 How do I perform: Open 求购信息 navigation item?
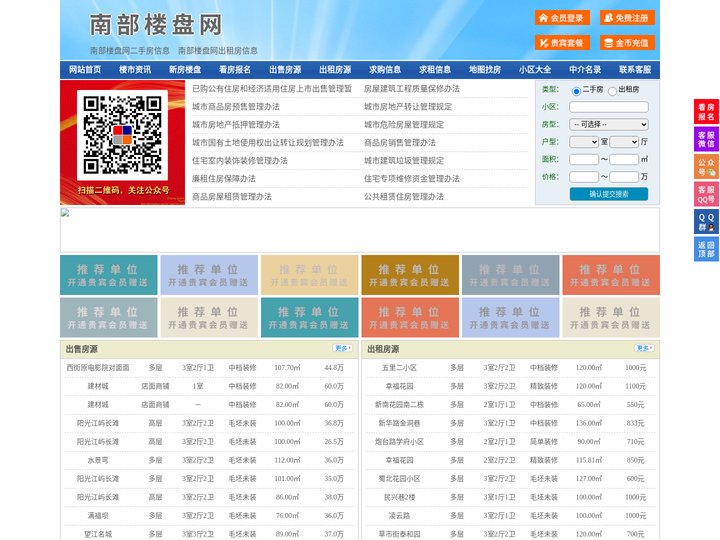click(385, 70)
